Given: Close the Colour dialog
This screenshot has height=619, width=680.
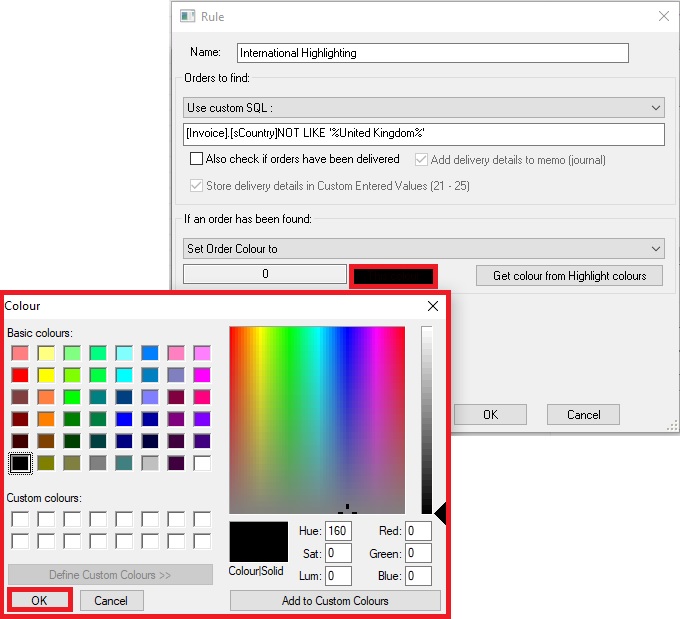Looking at the screenshot, I should click(x=433, y=306).
